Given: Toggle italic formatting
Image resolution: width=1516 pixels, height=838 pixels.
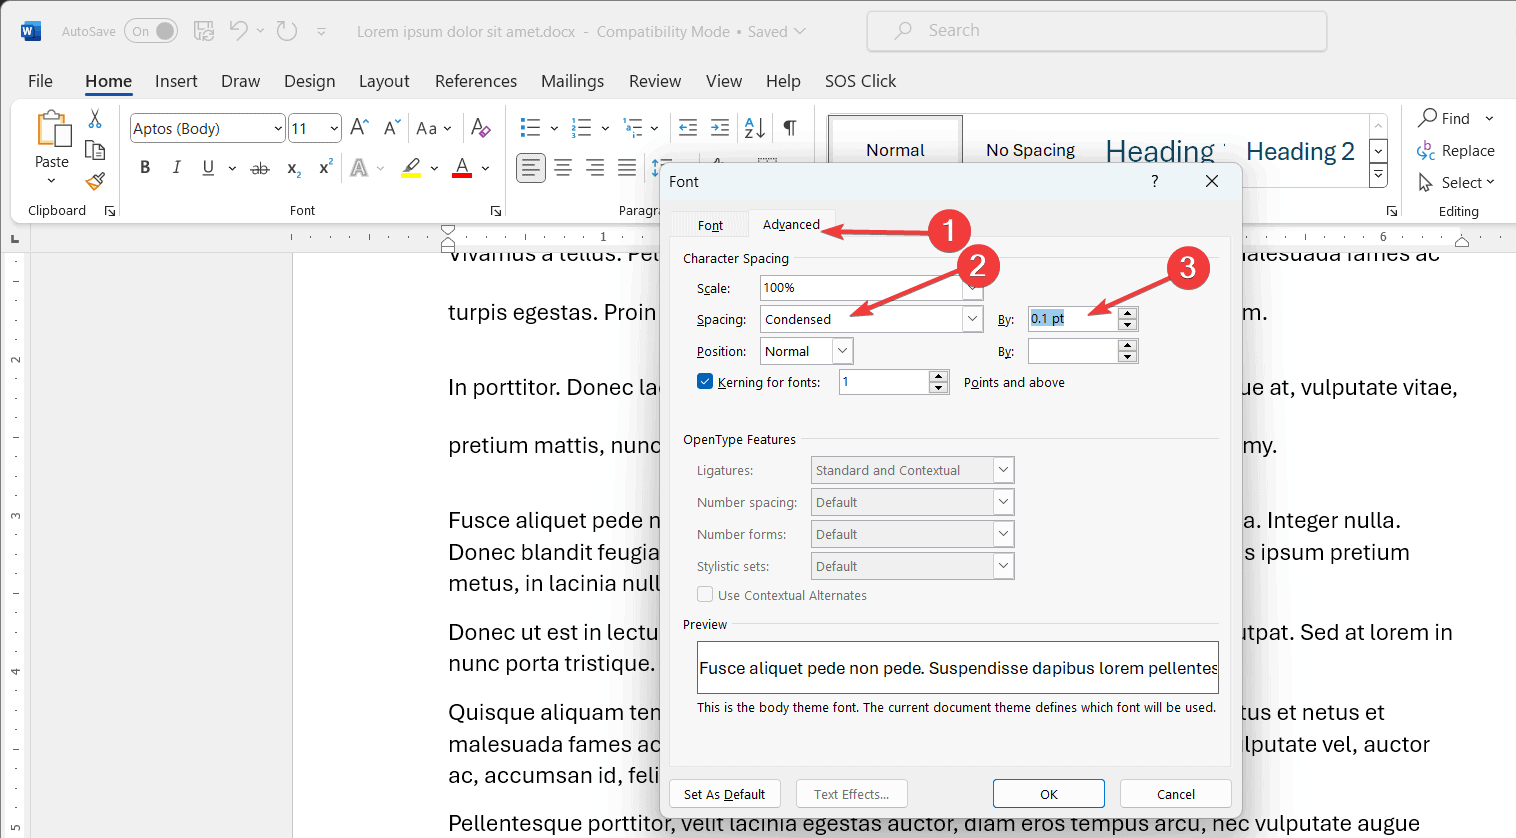Looking at the screenshot, I should [x=177, y=168].
